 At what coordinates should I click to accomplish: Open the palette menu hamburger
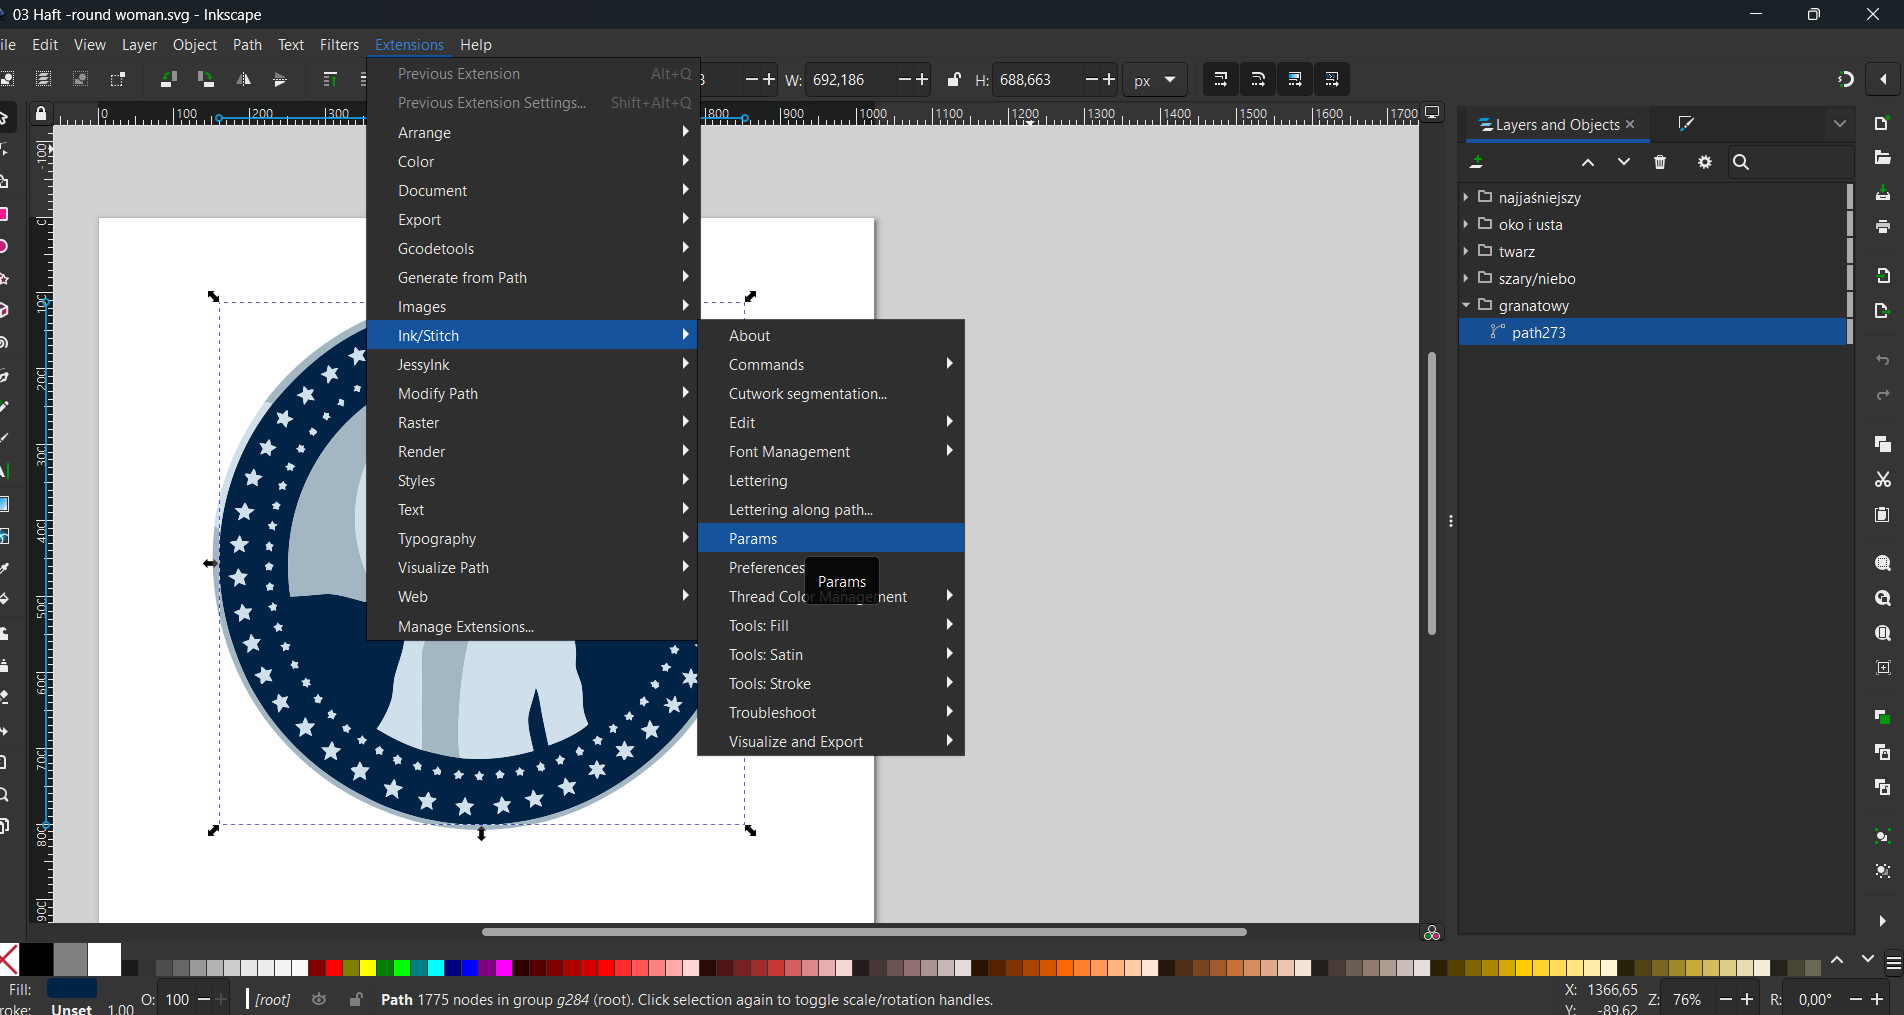(x=1893, y=964)
